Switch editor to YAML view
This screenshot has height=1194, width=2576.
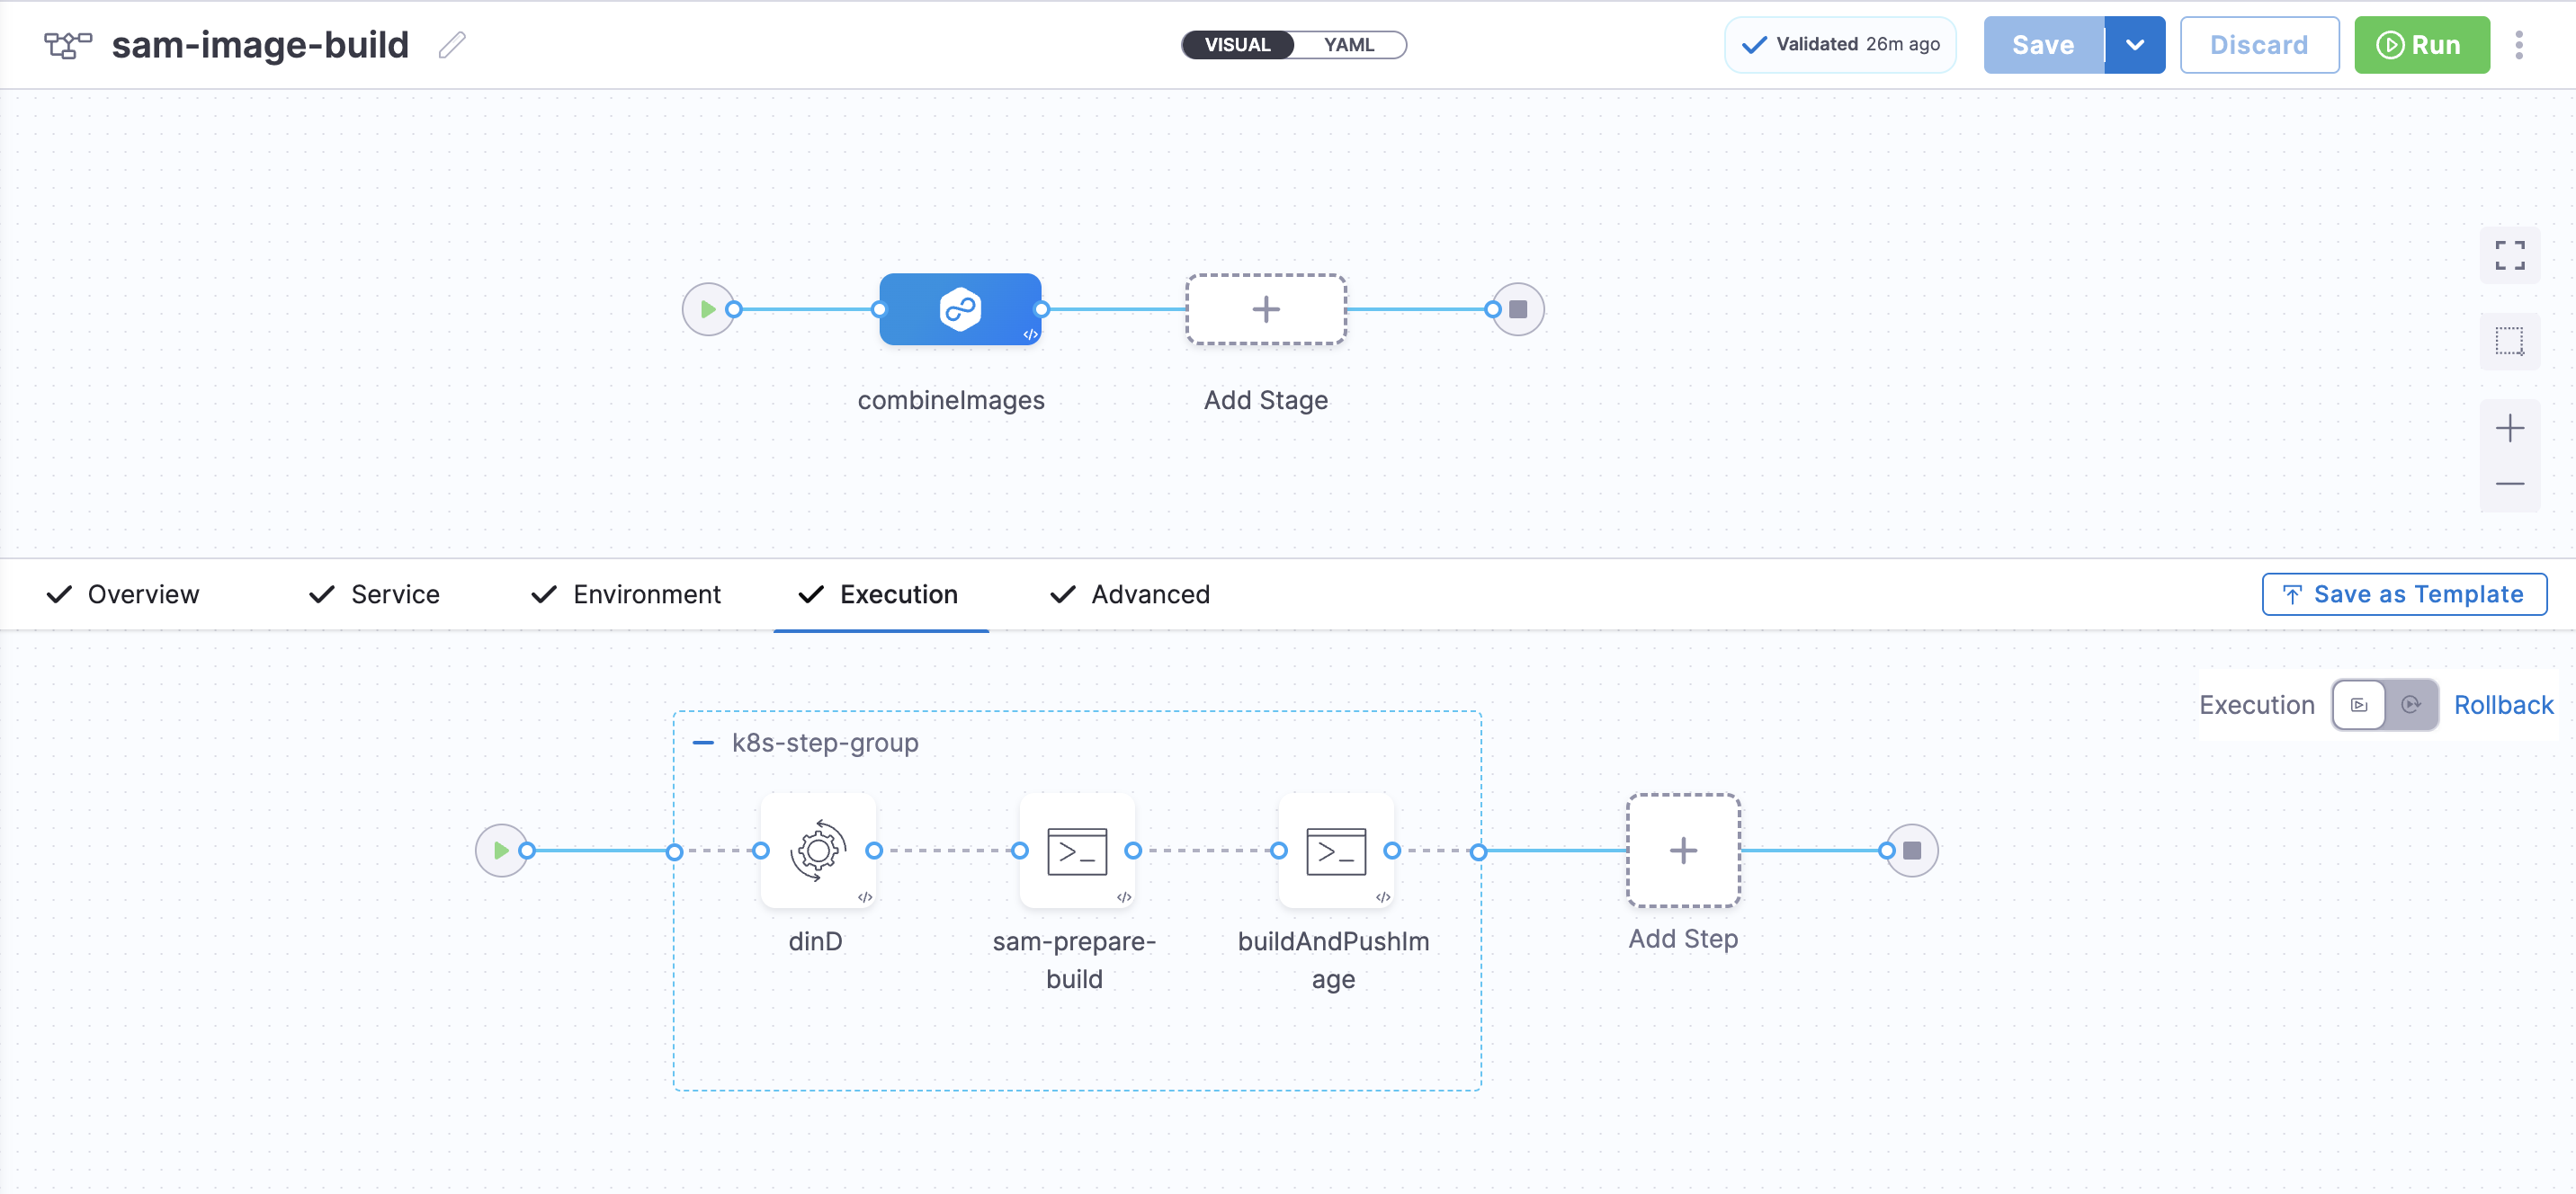click(1348, 45)
